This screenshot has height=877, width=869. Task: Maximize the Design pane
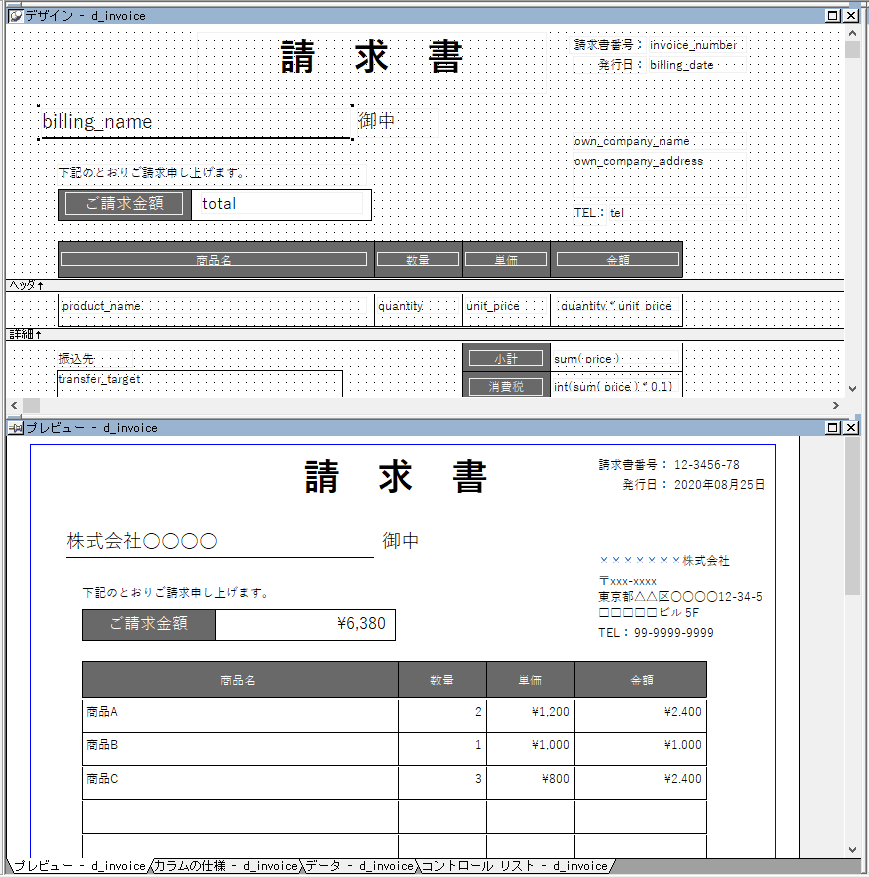coord(833,15)
